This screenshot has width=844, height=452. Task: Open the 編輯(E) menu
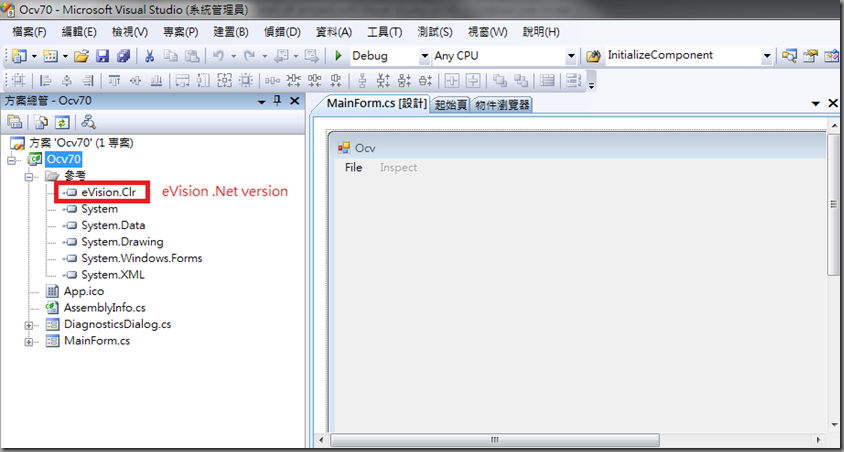(x=79, y=32)
